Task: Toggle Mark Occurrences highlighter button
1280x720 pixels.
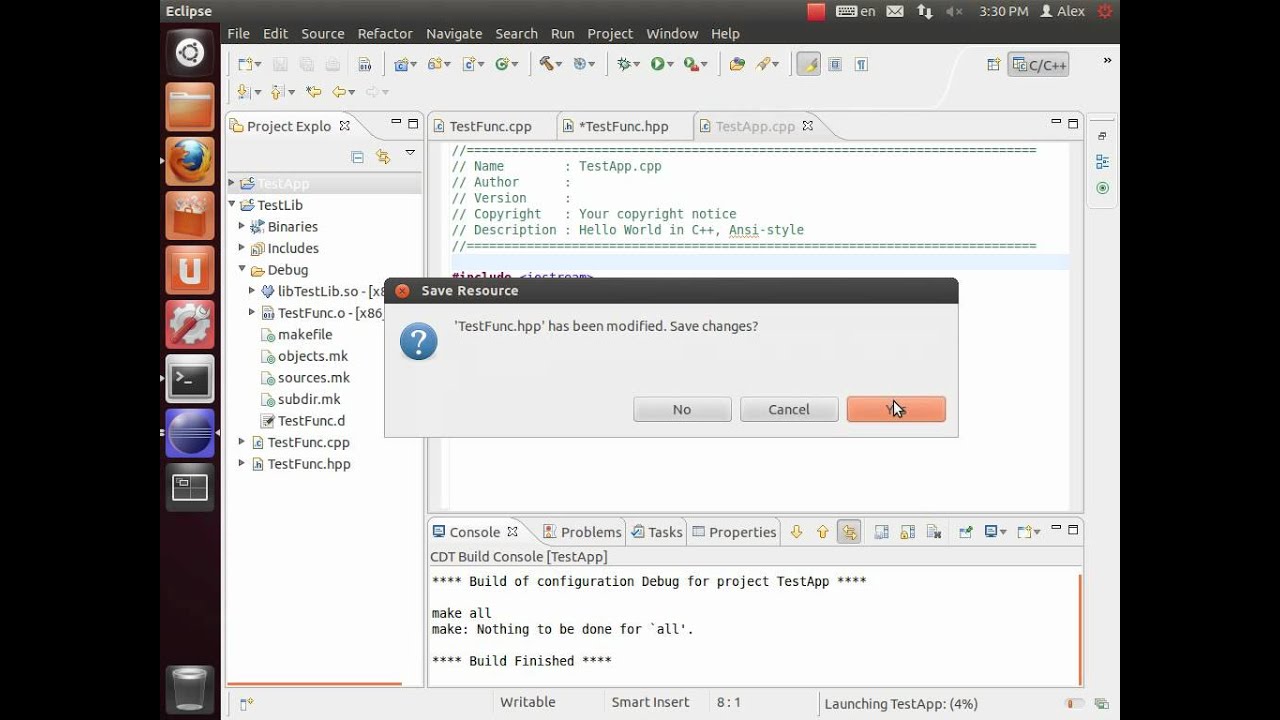Action: [x=808, y=64]
